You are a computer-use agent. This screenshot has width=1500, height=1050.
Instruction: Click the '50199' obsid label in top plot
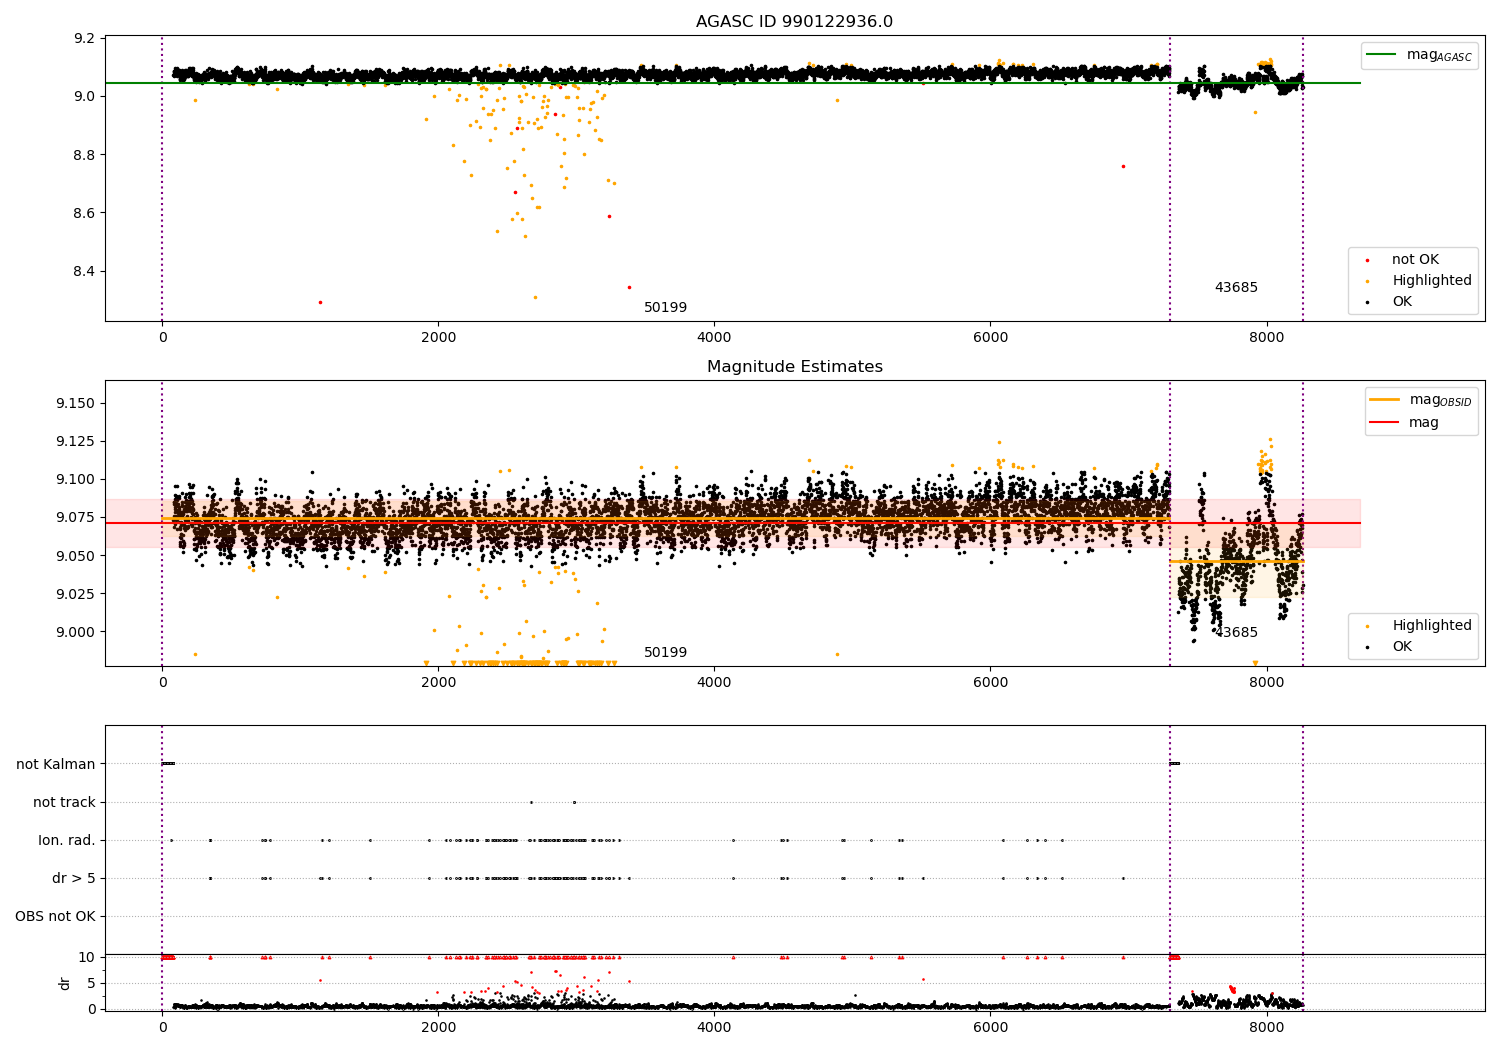tap(665, 308)
